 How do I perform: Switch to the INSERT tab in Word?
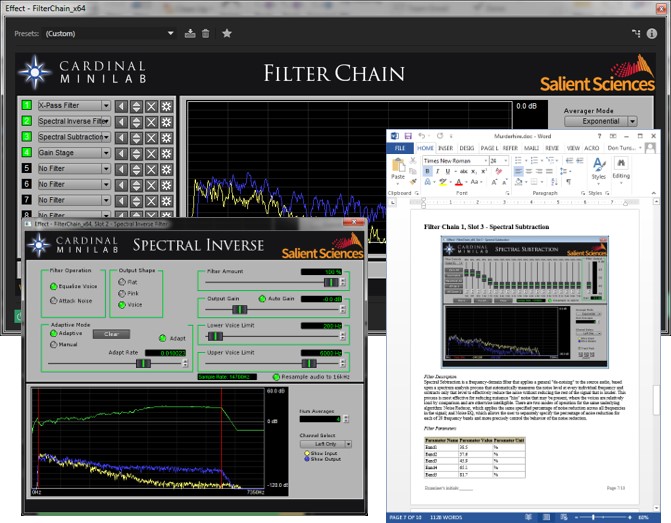(x=445, y=148)
